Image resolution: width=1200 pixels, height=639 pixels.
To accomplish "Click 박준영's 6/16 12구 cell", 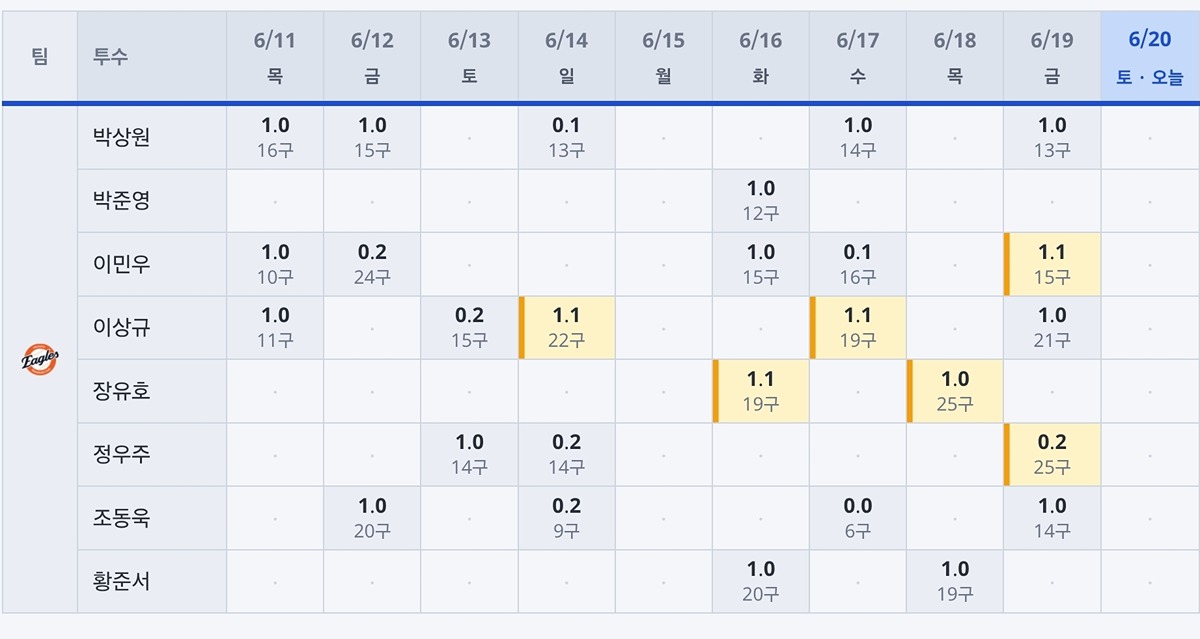I will pos(761,201).
